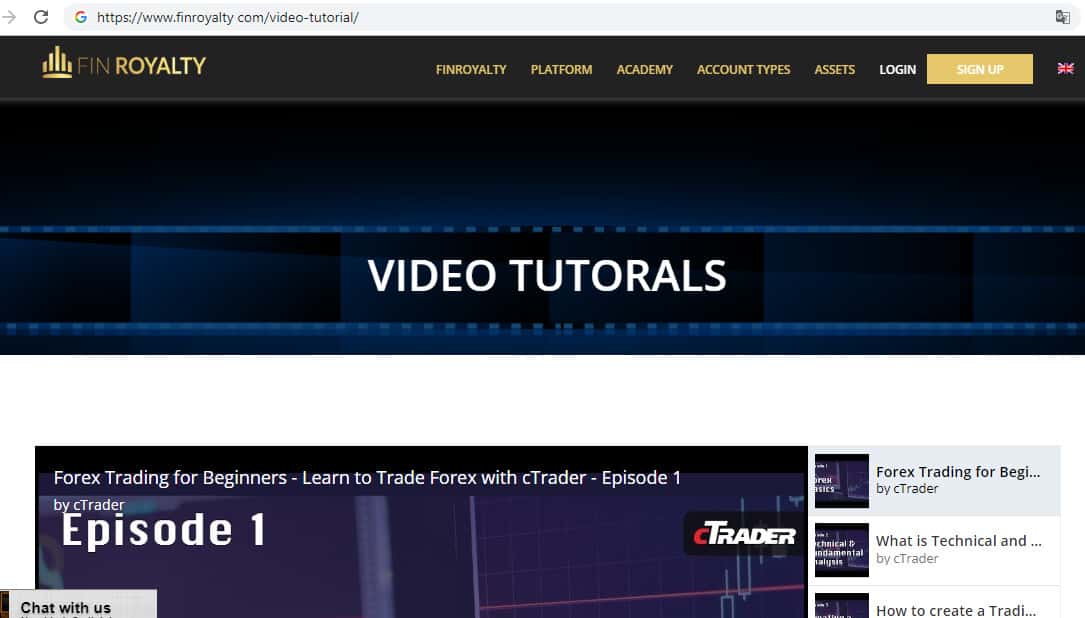
Task: Open the translate page icon
Action: [1062, 17]
